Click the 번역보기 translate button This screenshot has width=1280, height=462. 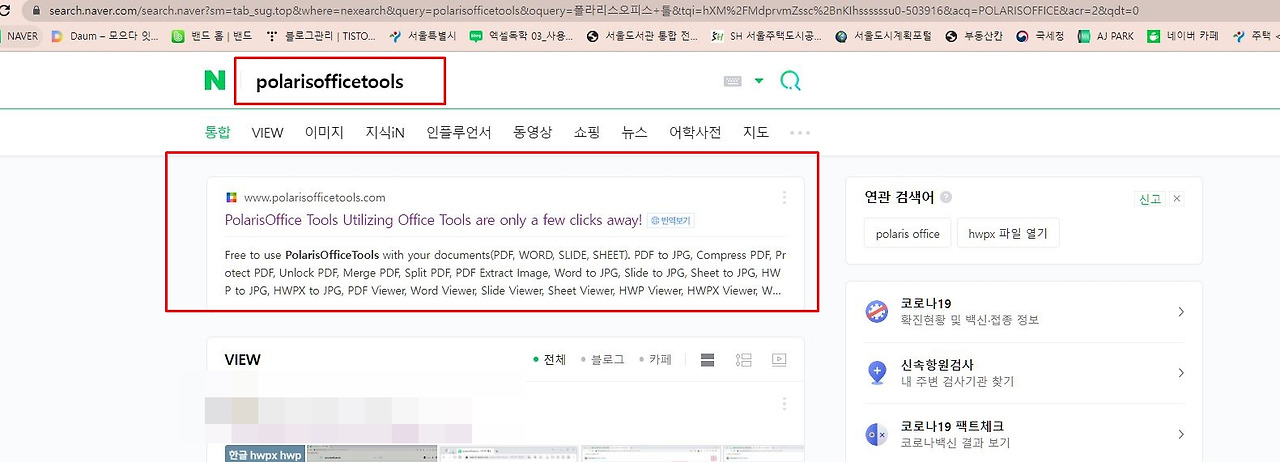670,220
